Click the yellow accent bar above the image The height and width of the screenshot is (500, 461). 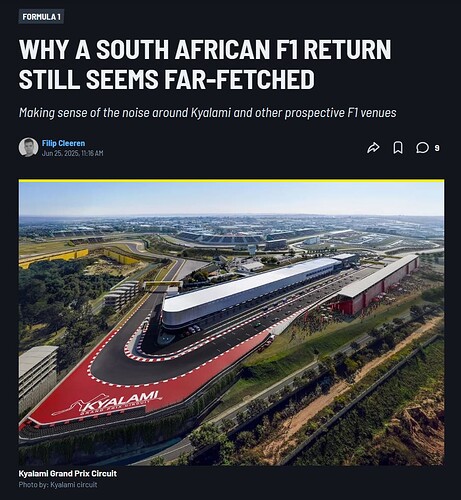point(231,181)
